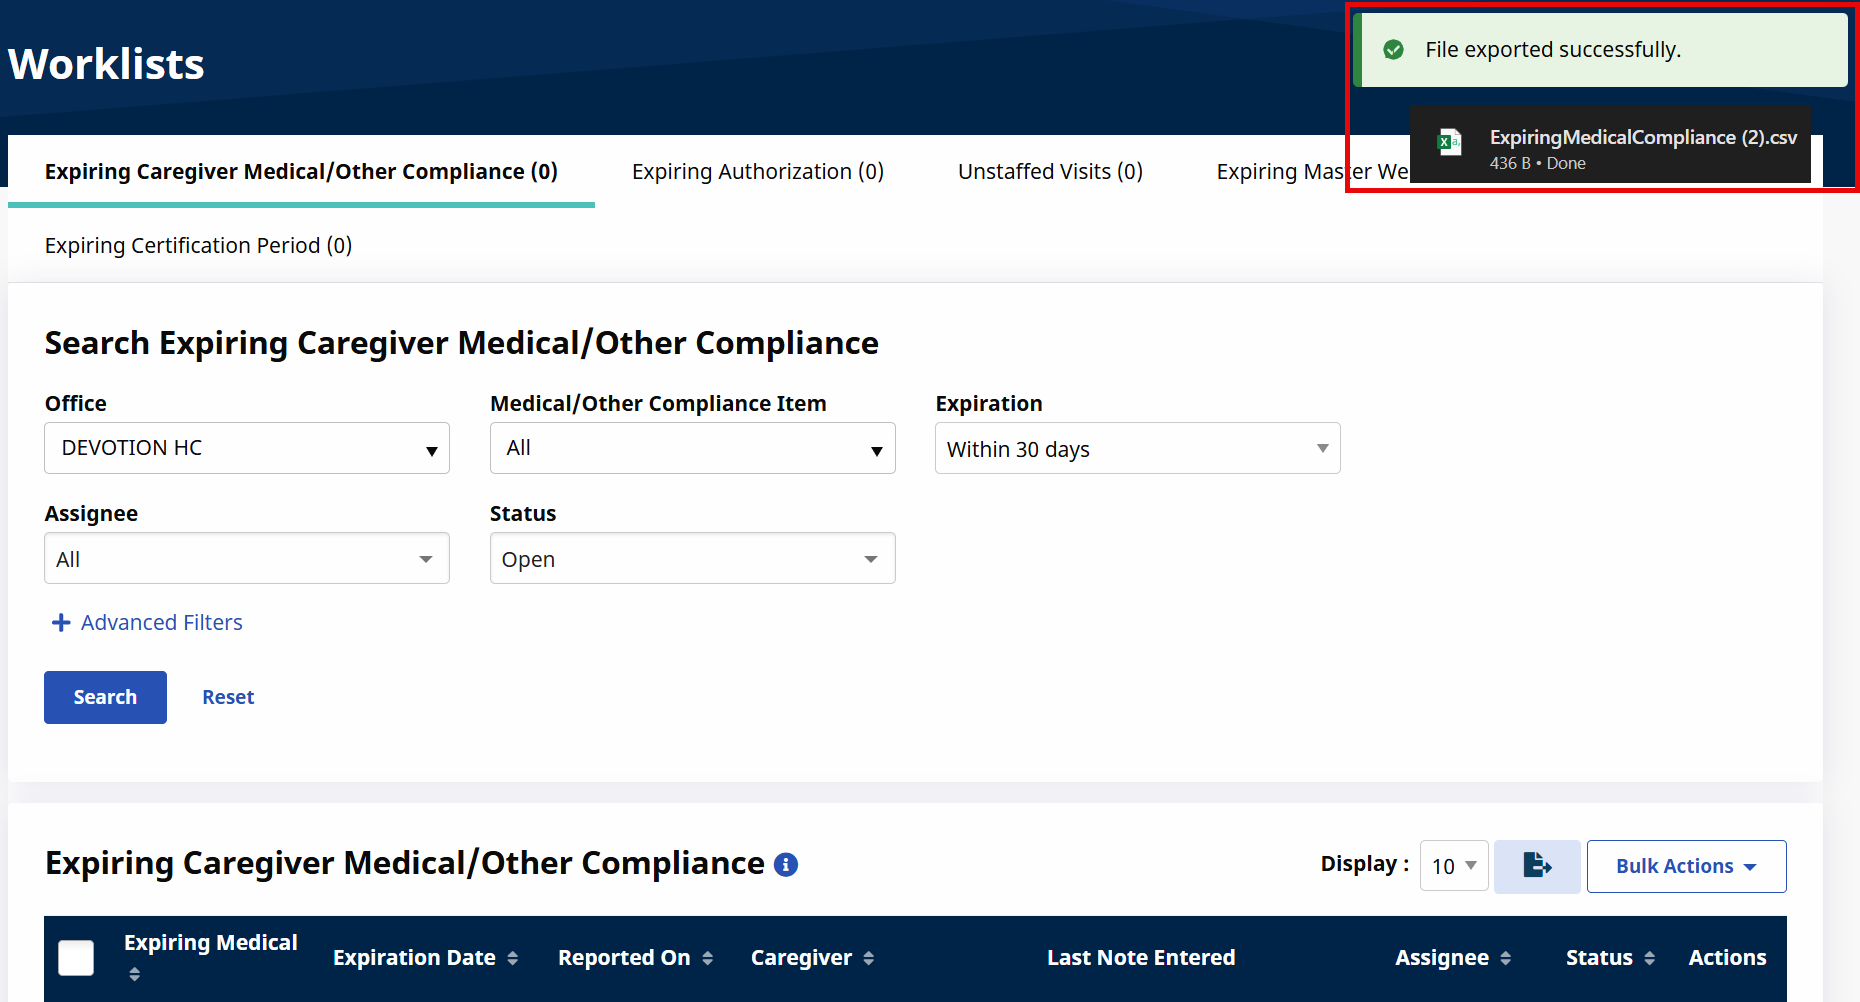Click the export file icon button
Viewport: 1860px width, 1002px height.
click(1536, 866)
